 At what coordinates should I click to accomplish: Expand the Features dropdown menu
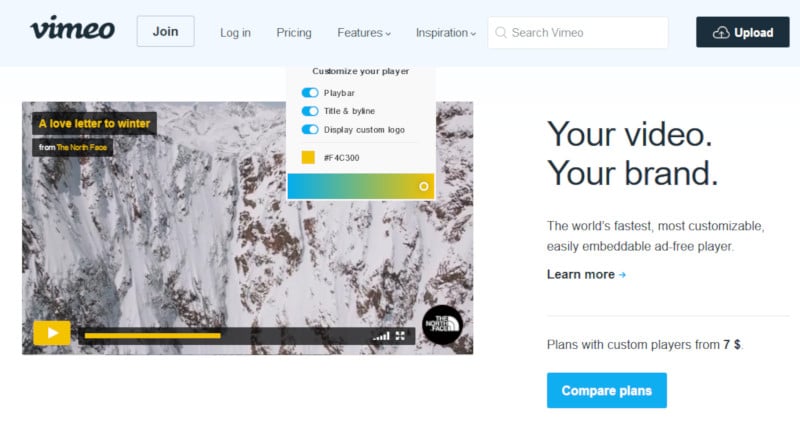click(364, 33)
